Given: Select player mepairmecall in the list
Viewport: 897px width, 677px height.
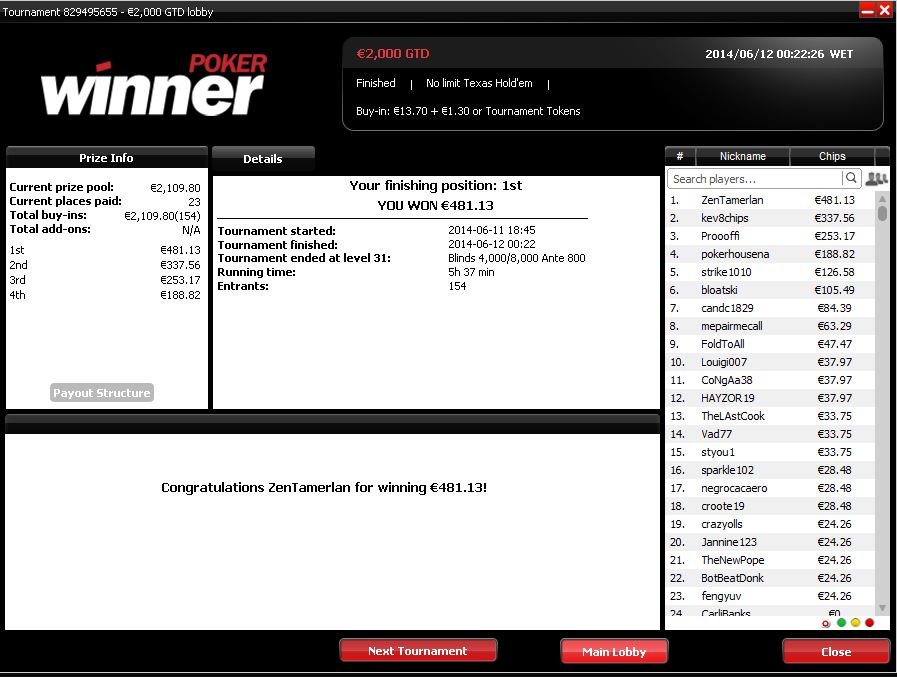Looking at the screenshot, I should coord(771,326).
